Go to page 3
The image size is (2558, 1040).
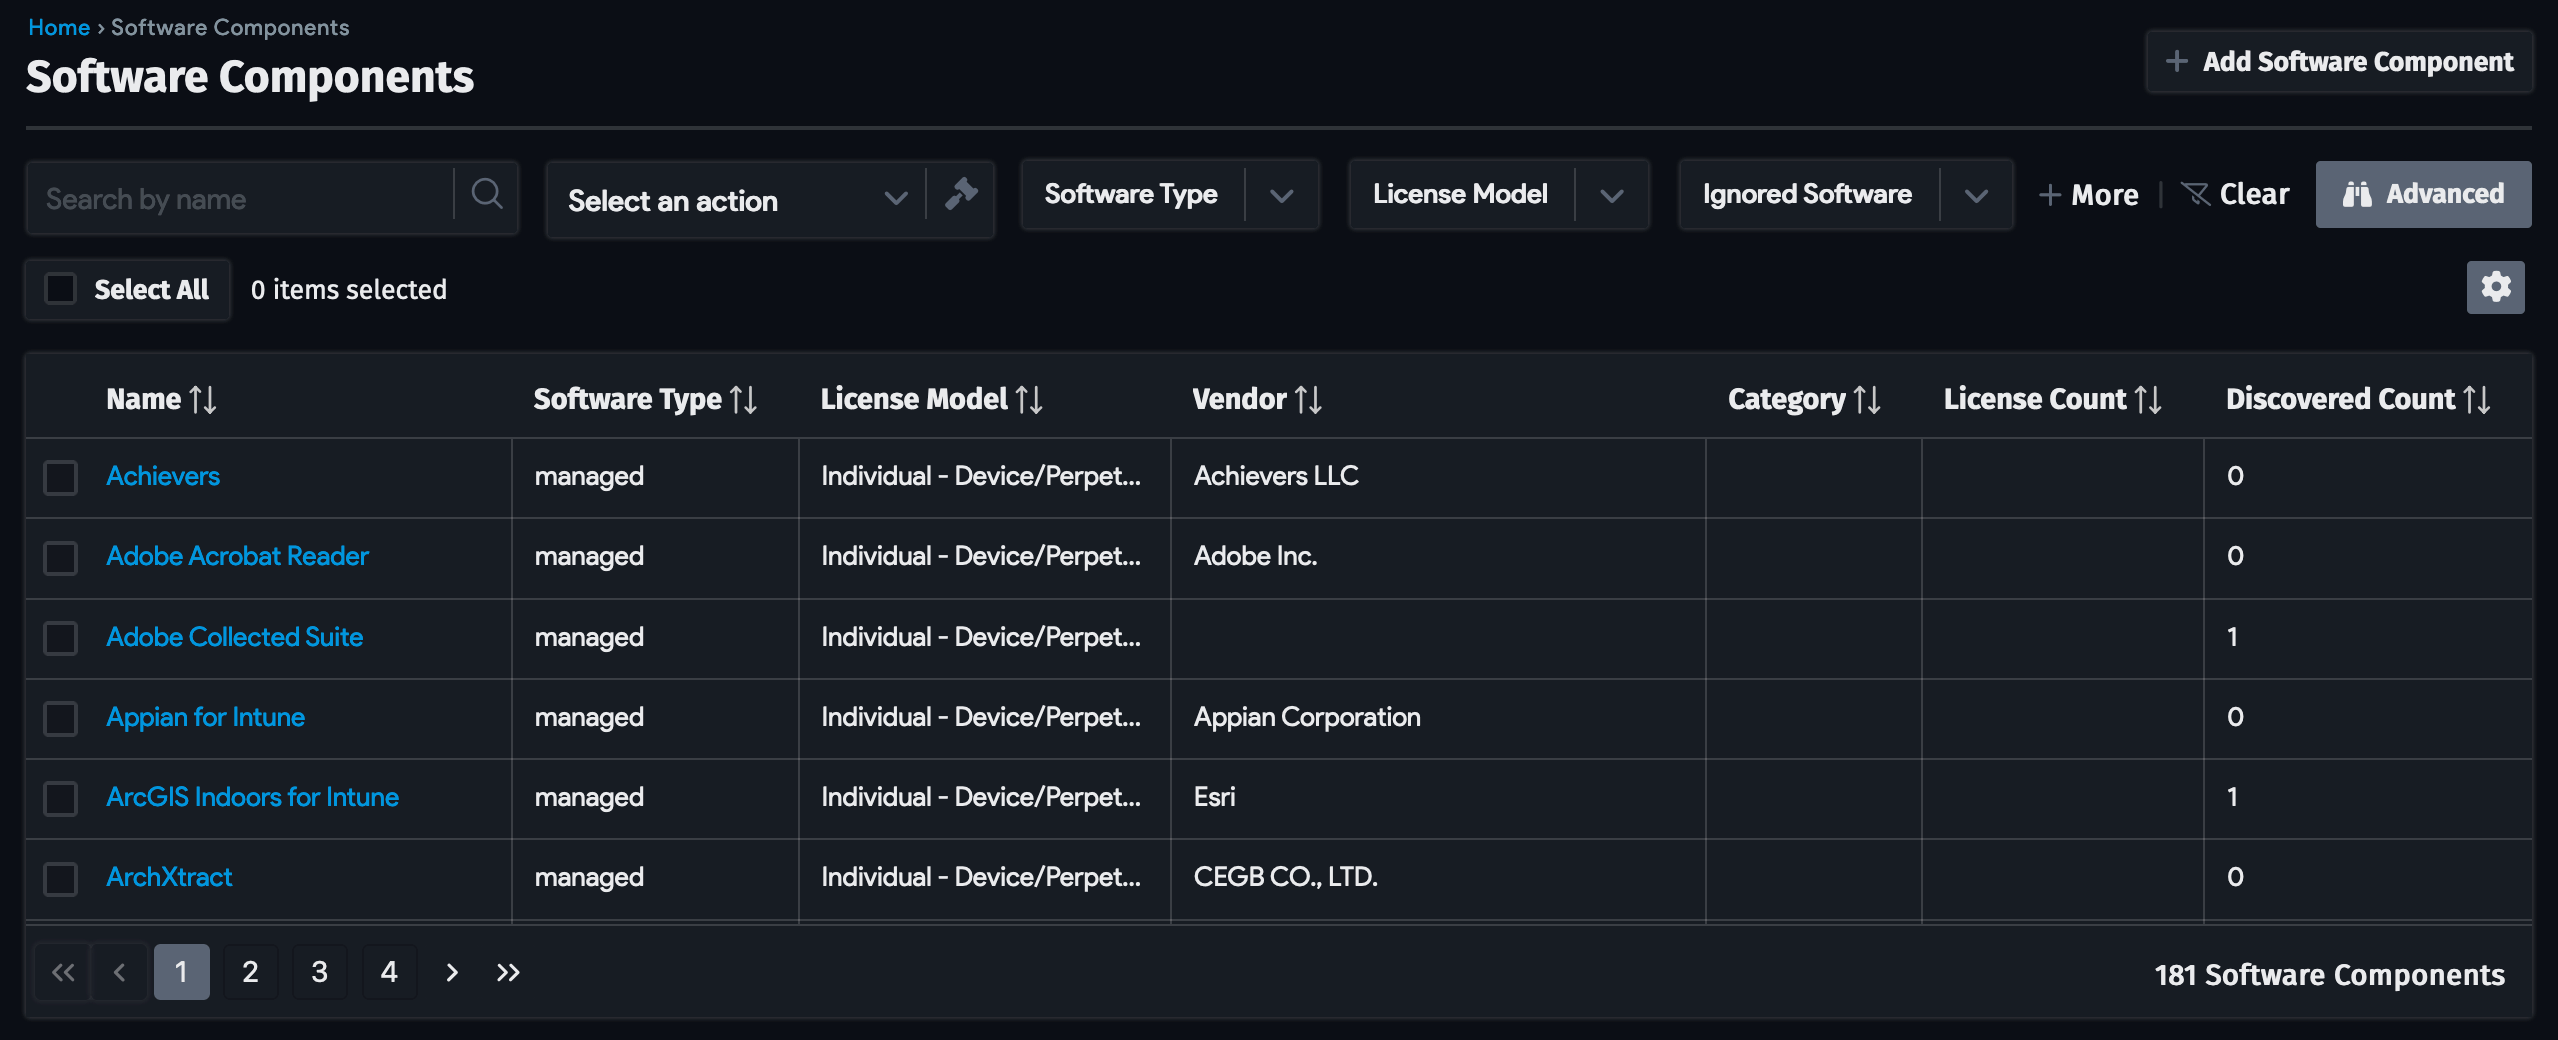(320, 972)
